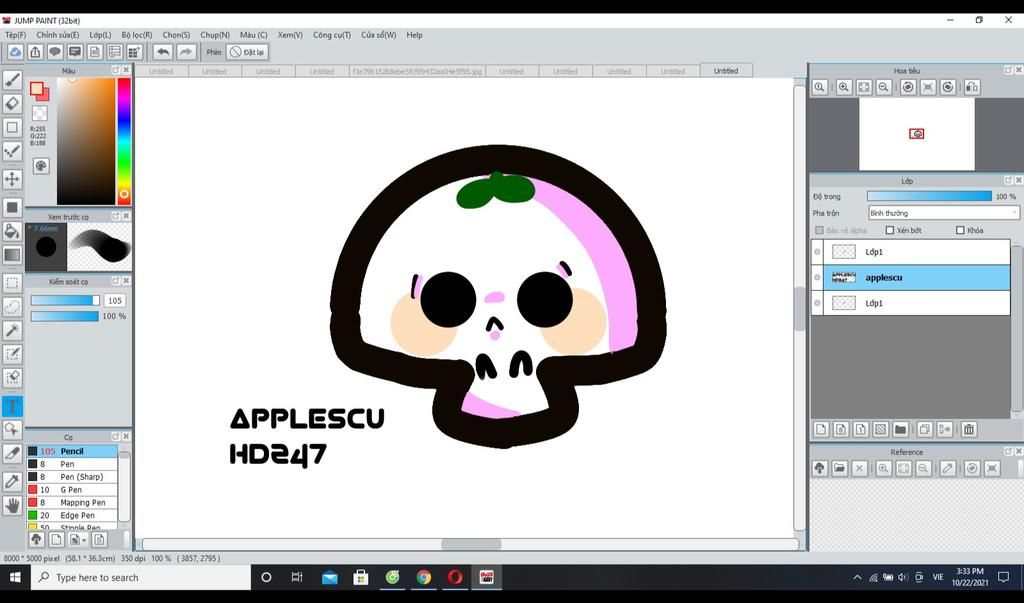Delete layer using the trash icon
The width and height of the screenshot is (1024, 603).
(x=969, y=430)
